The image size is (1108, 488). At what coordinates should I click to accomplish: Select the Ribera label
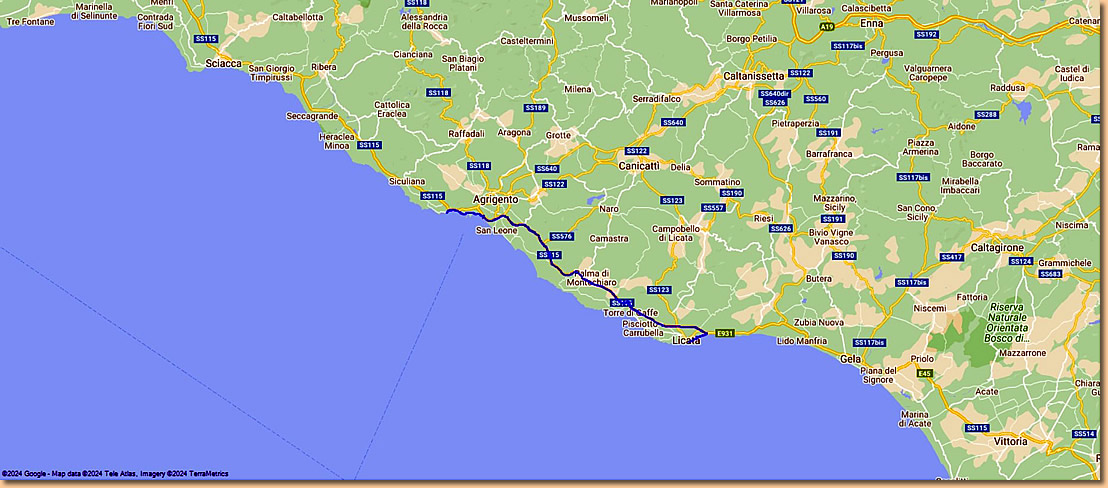[x=324, y=67]
